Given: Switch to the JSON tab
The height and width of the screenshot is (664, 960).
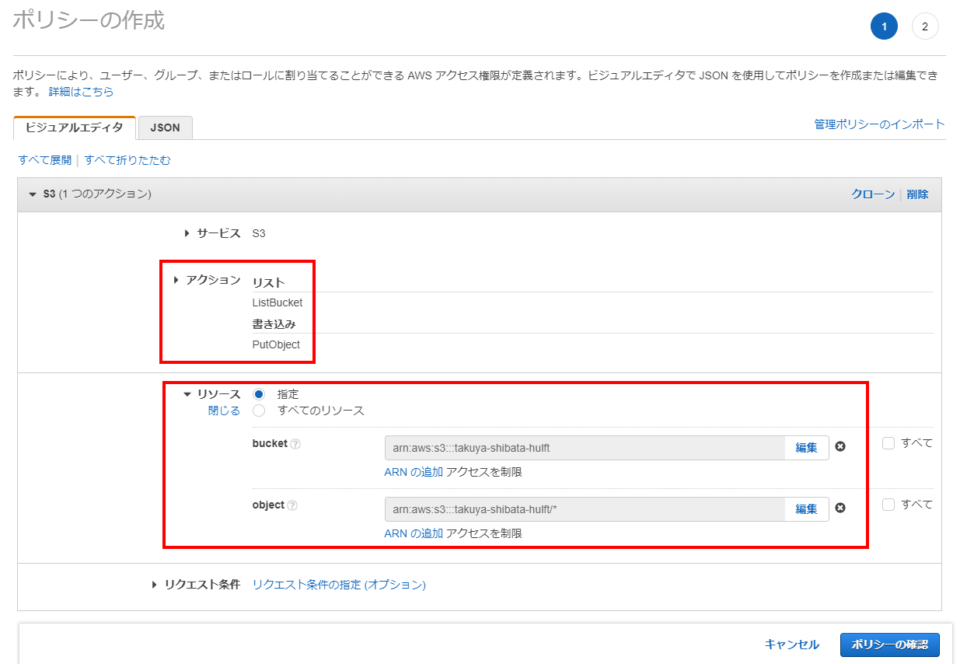Looking at the screenshot, I should tap(165, 128).
